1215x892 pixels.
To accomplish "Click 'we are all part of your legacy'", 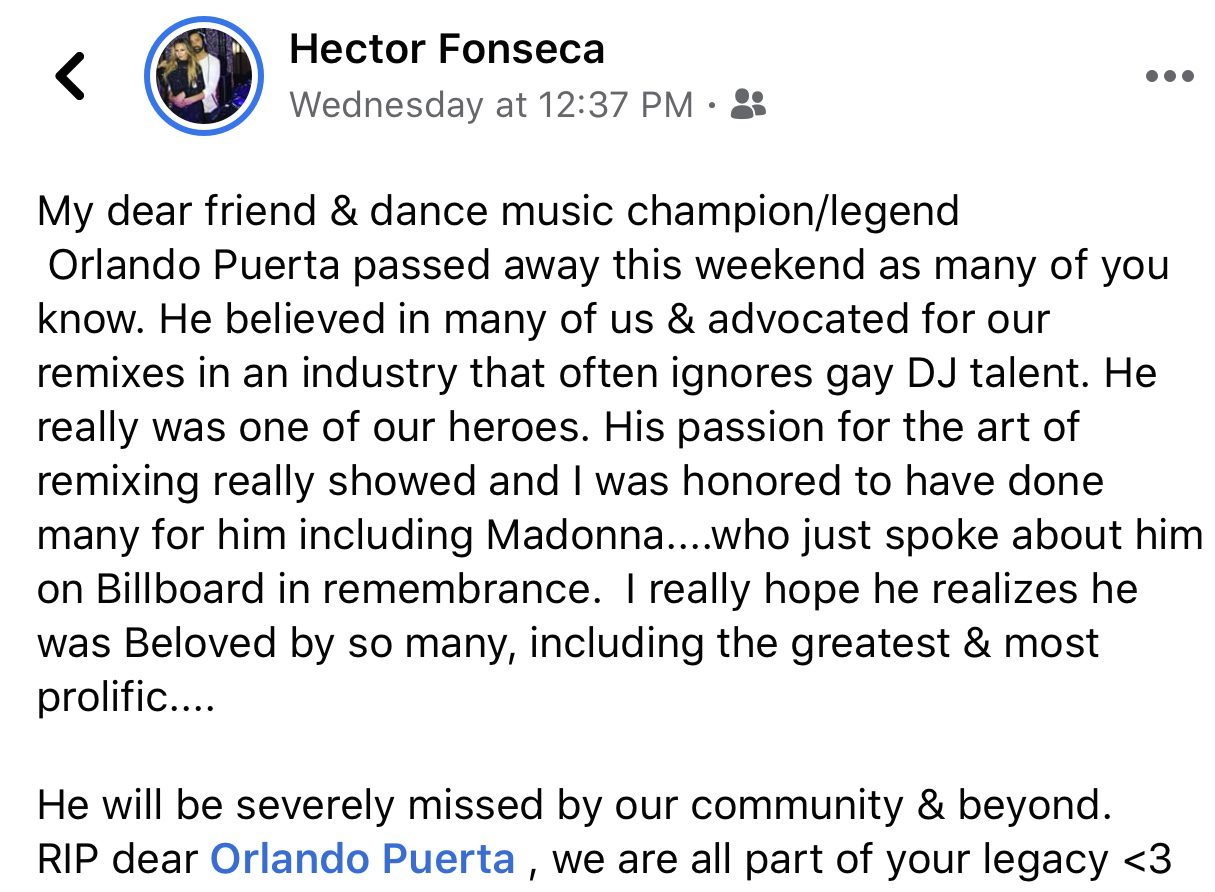I will (x=825, y=858).
